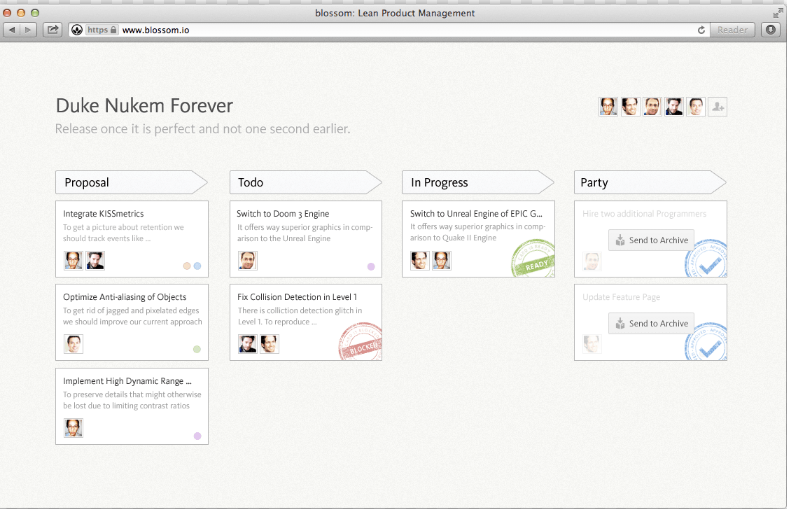Click the browser share icon

click(x=53, y=30)
